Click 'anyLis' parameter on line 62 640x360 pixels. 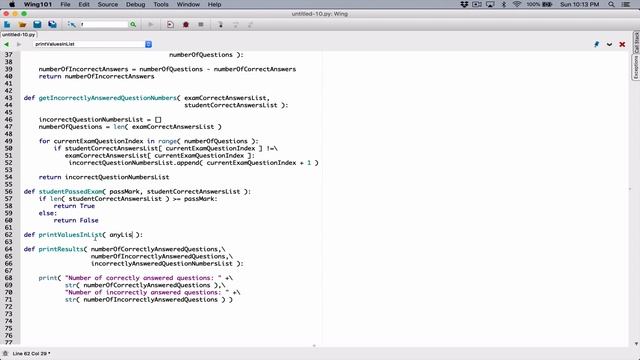pyautogui.click(x=121, y=235)
